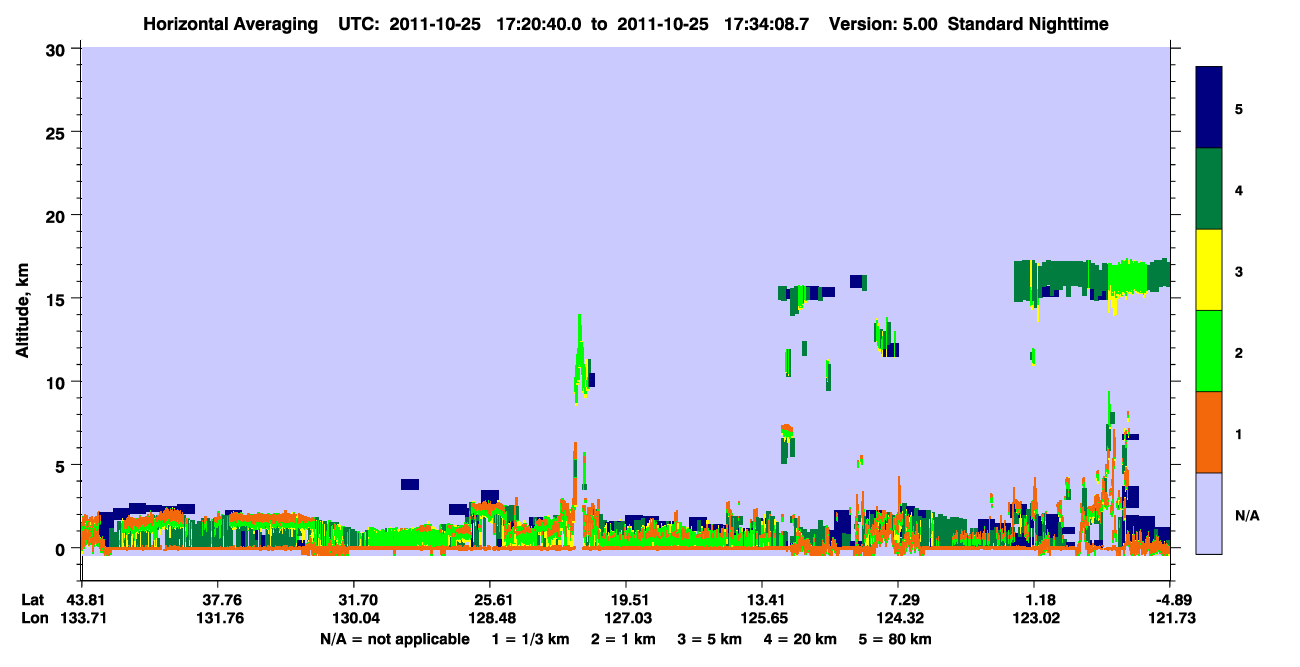Click the colorbar label '5'
1300x667 pixels.
pos(1239,109)
